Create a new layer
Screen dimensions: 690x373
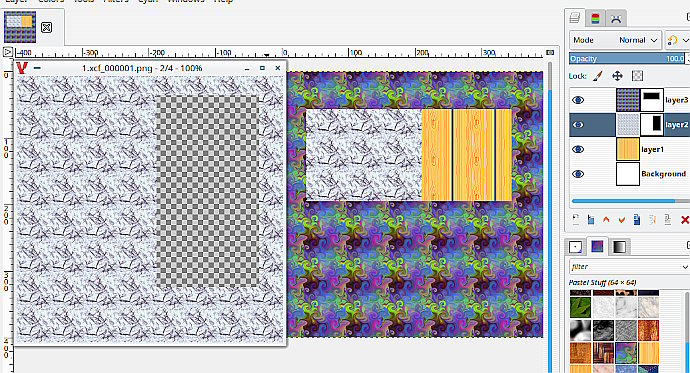576,219
